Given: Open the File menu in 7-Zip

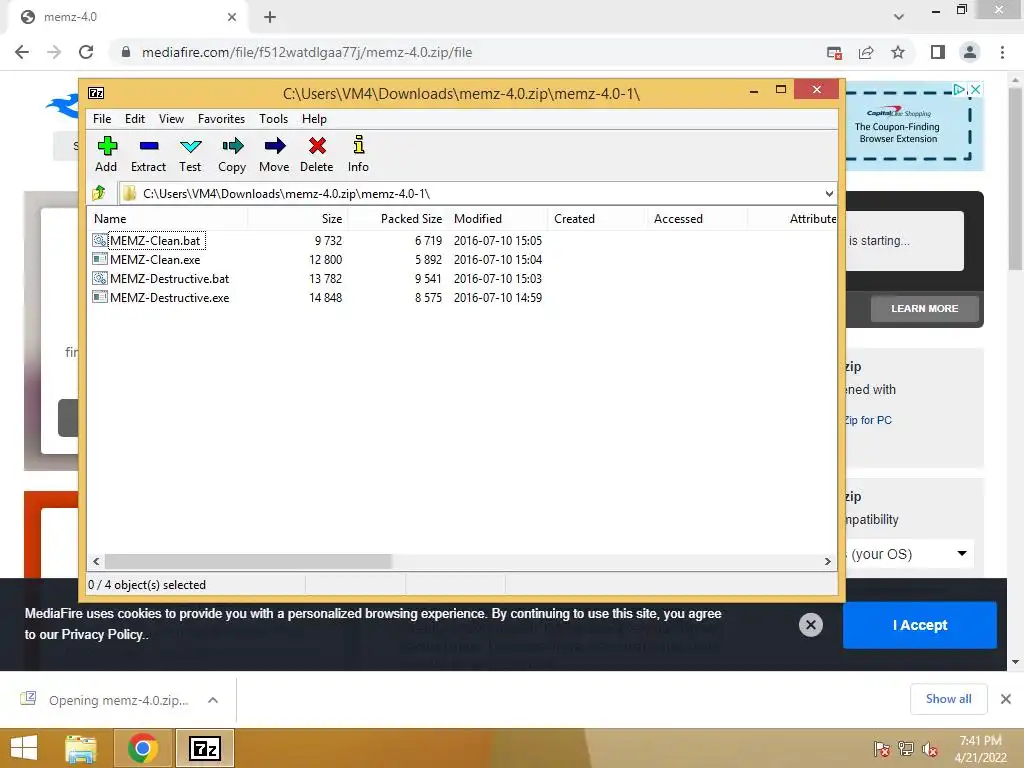Looking at the screenshot, I should coord(102,119).
